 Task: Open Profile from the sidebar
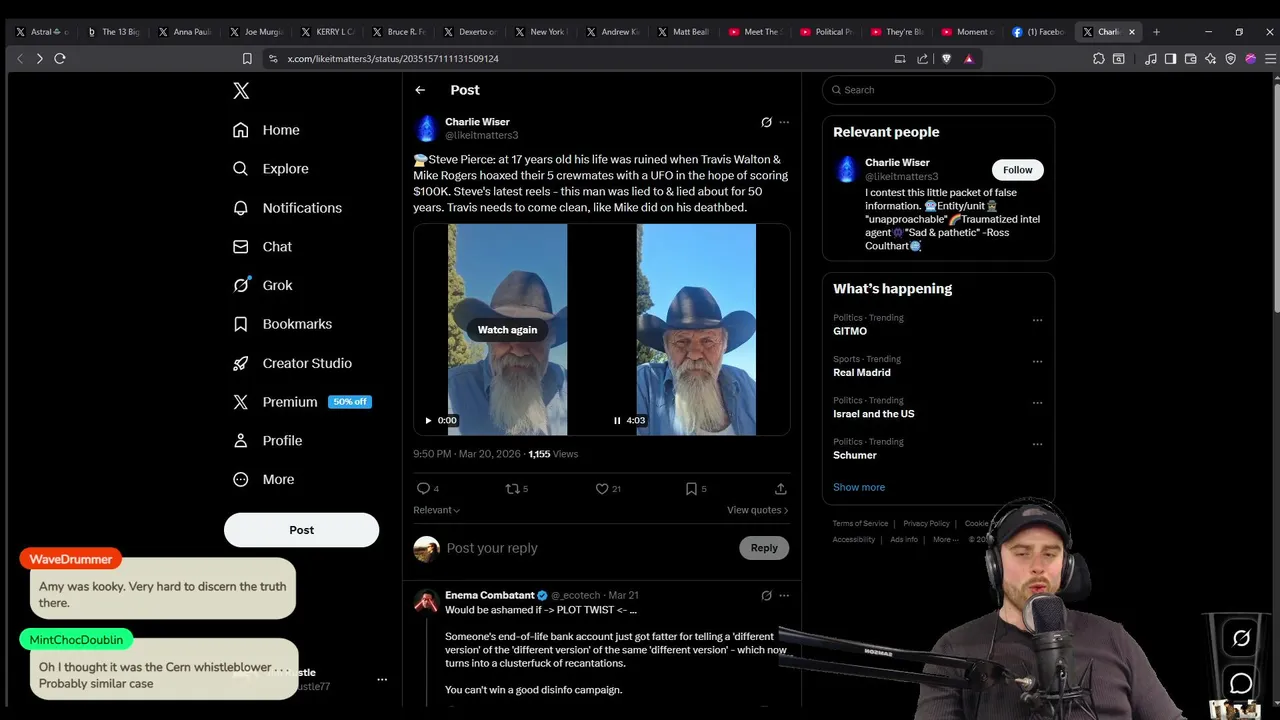(267, 441)
